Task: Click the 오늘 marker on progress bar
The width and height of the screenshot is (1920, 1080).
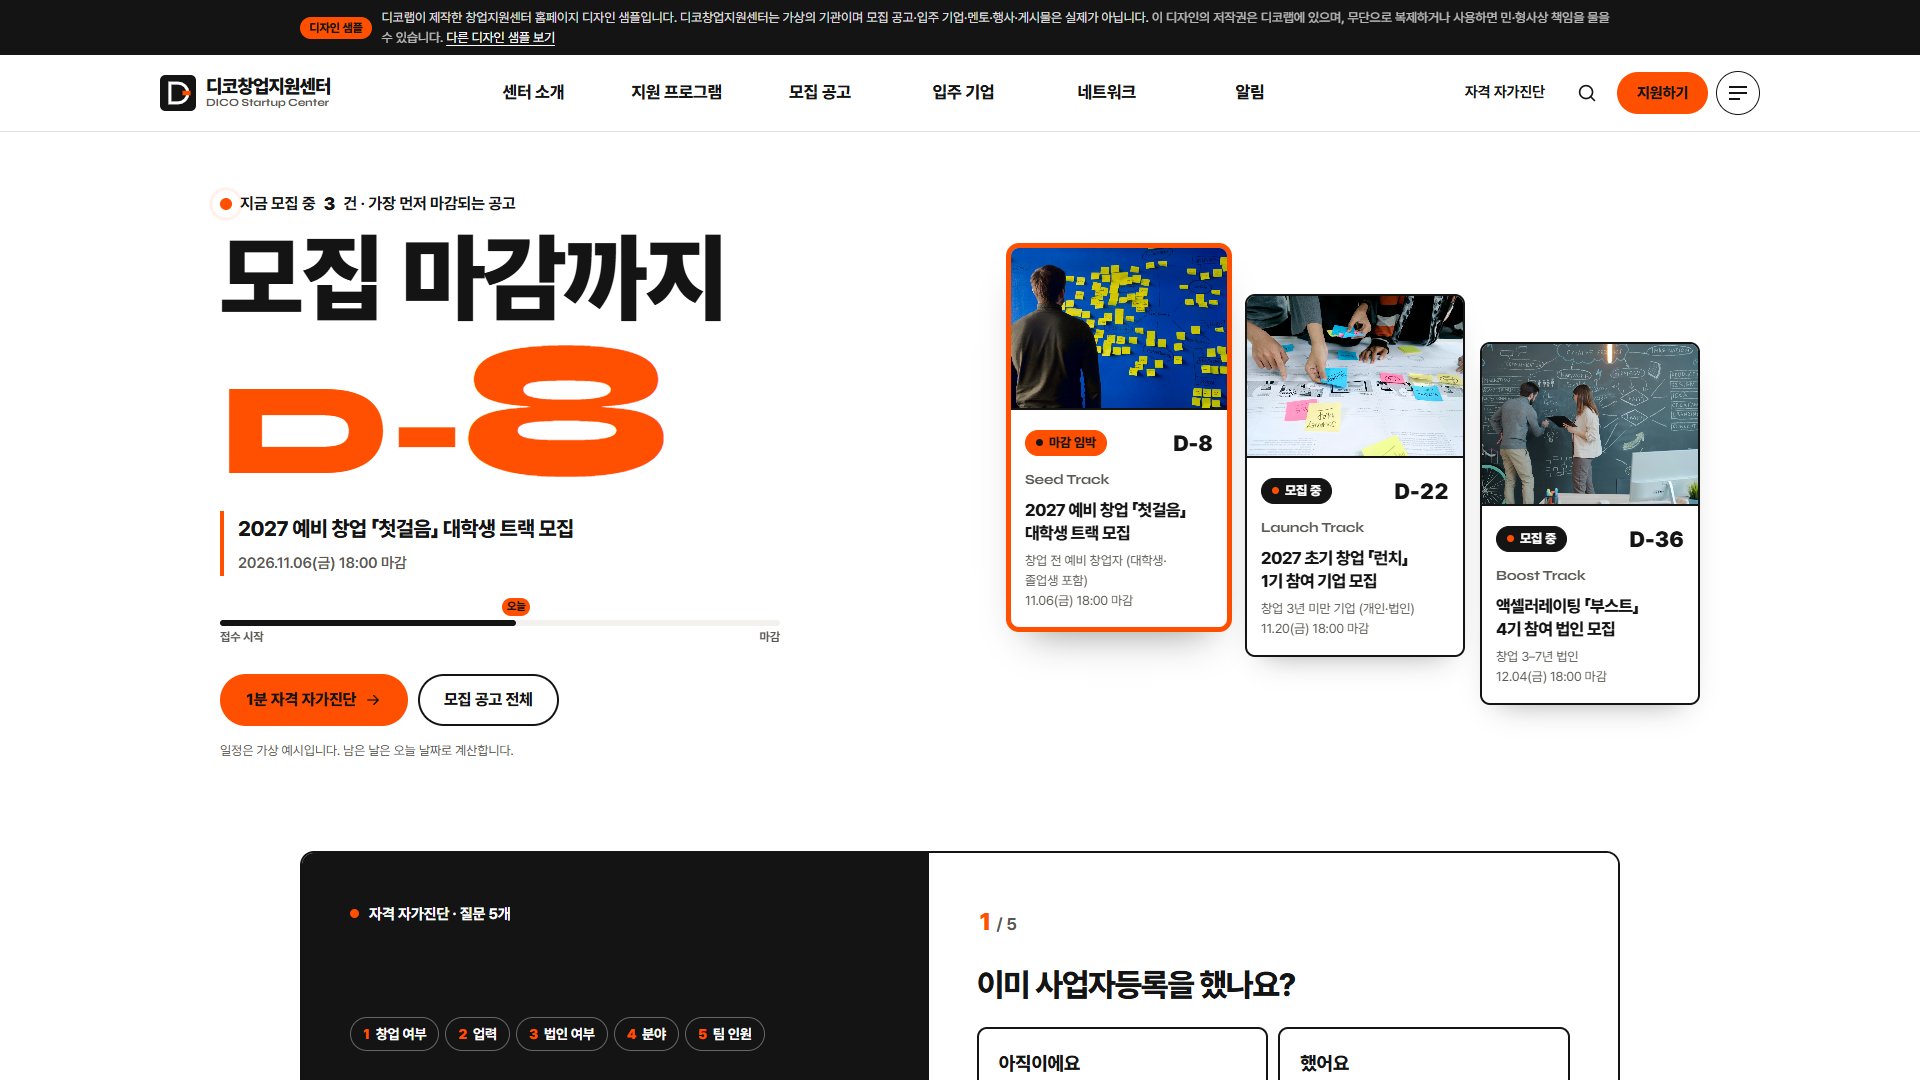Action: coord(516,606)
